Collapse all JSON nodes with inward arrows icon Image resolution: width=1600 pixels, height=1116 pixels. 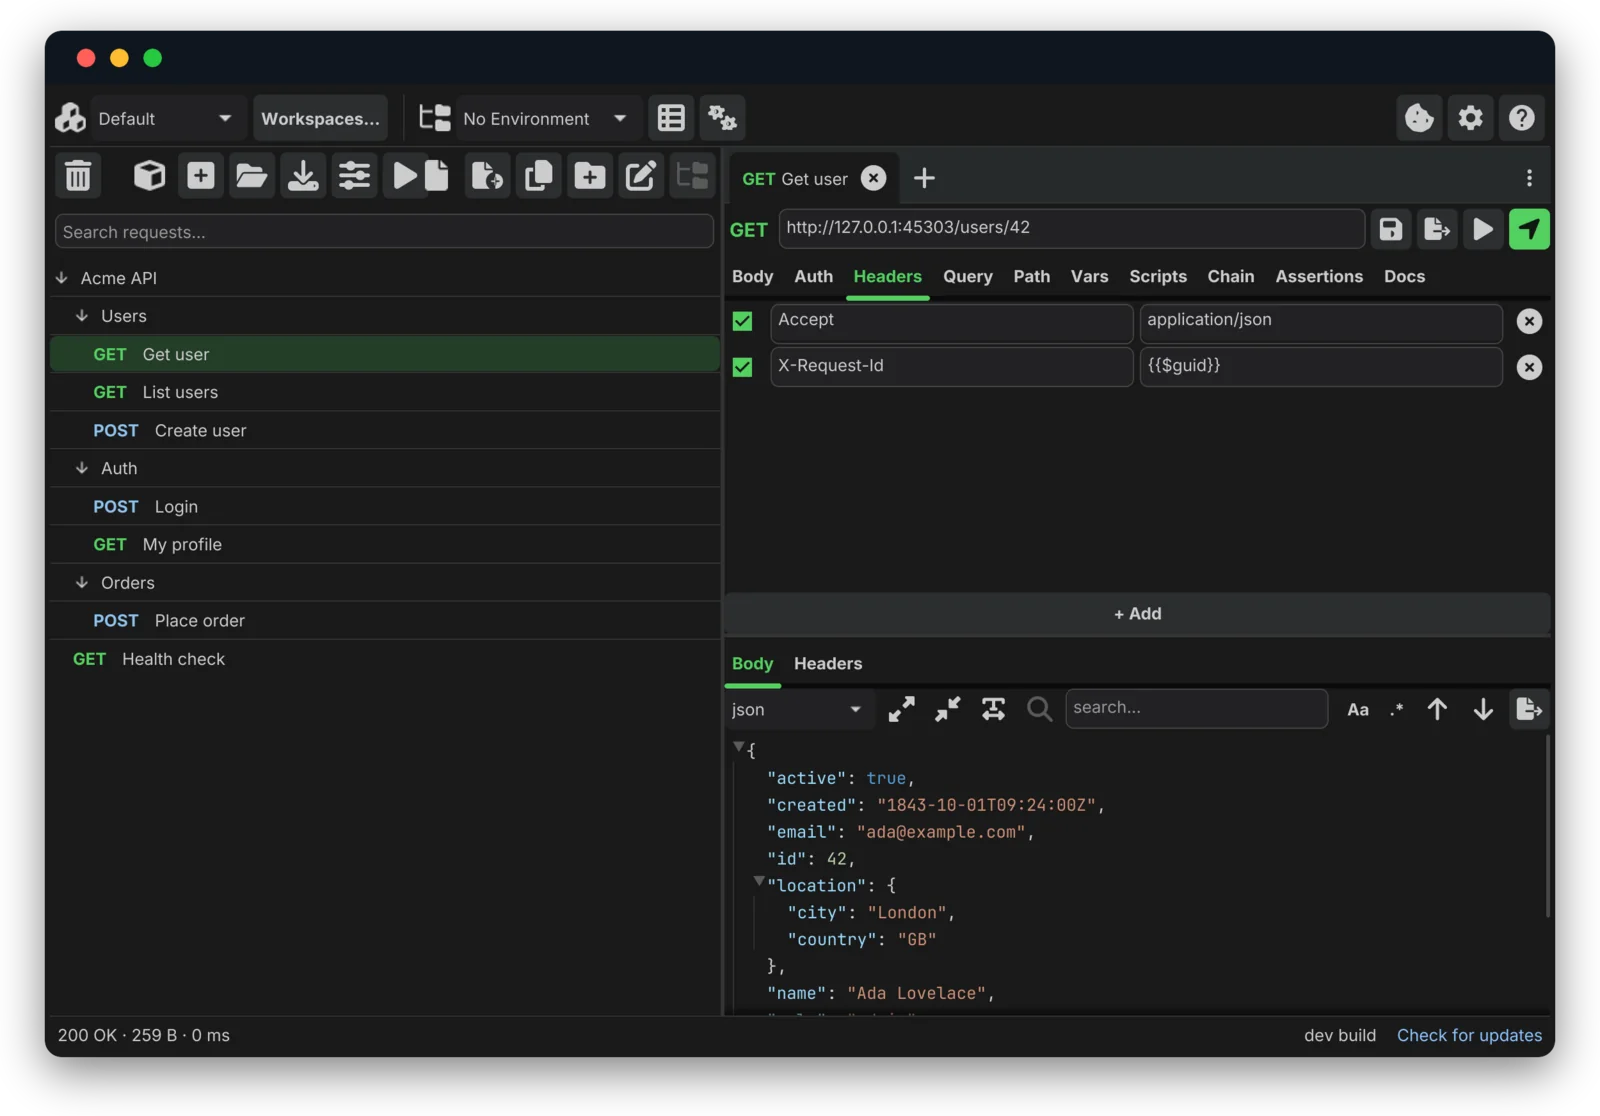tap(947, 709)
